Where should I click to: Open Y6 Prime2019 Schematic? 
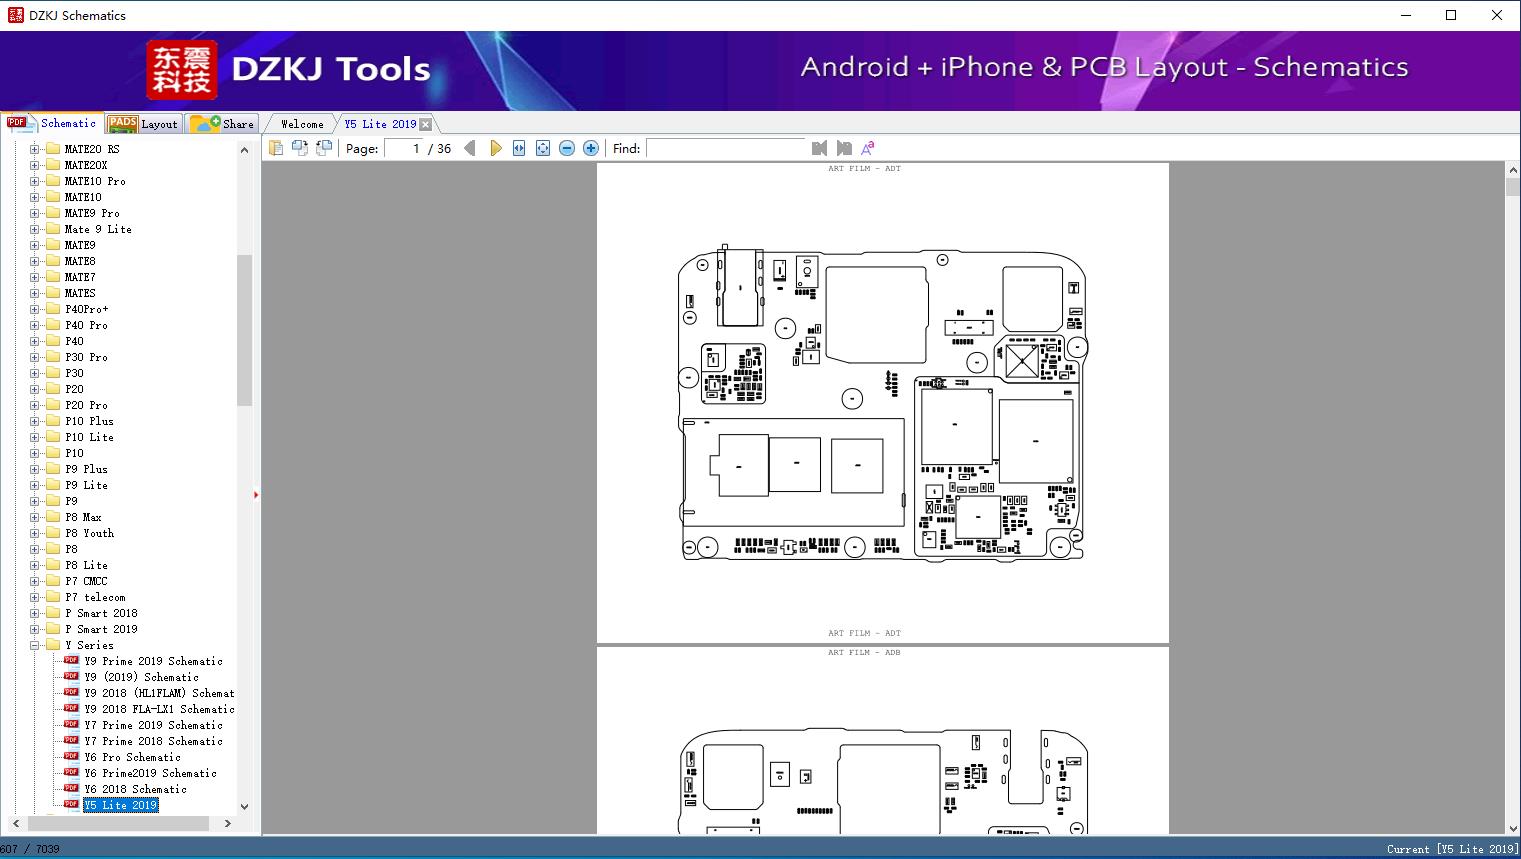151,773
